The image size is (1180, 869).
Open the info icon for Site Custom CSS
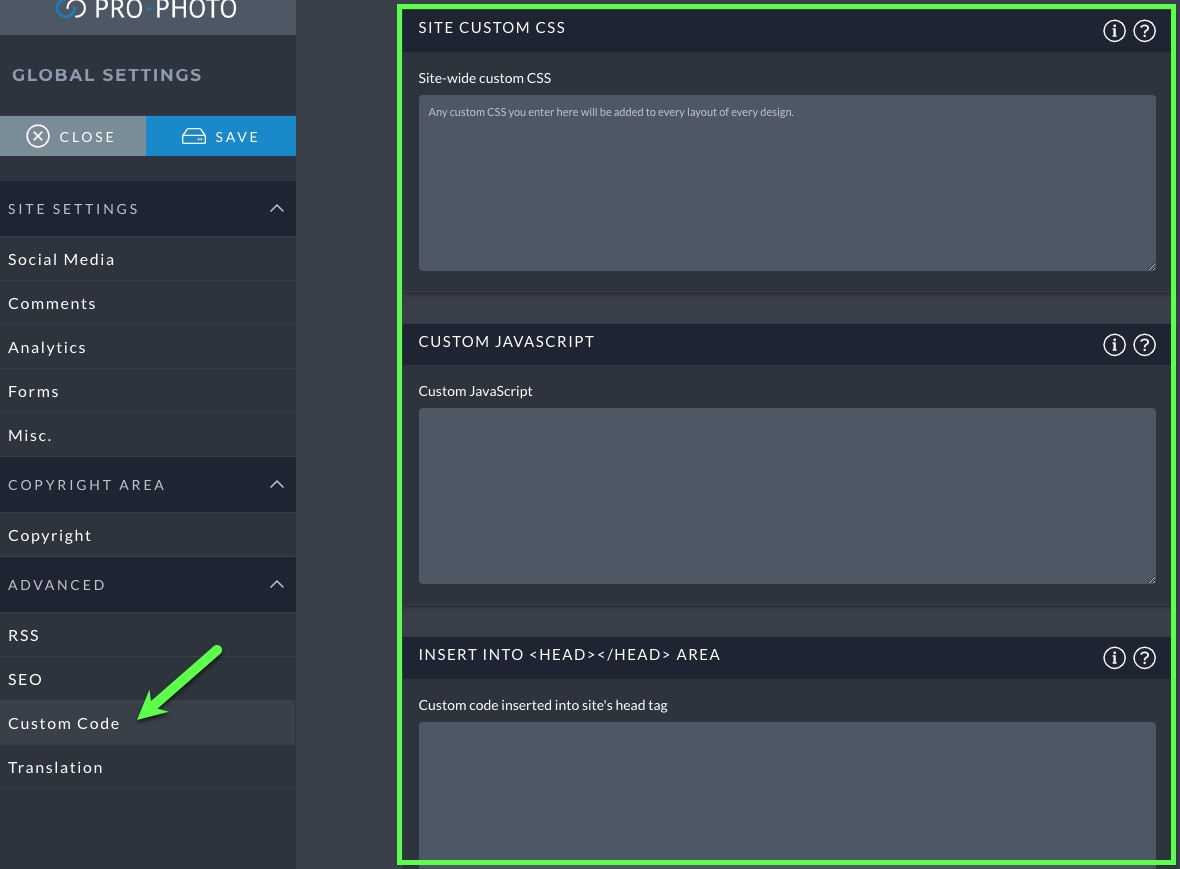[1114, 31]
